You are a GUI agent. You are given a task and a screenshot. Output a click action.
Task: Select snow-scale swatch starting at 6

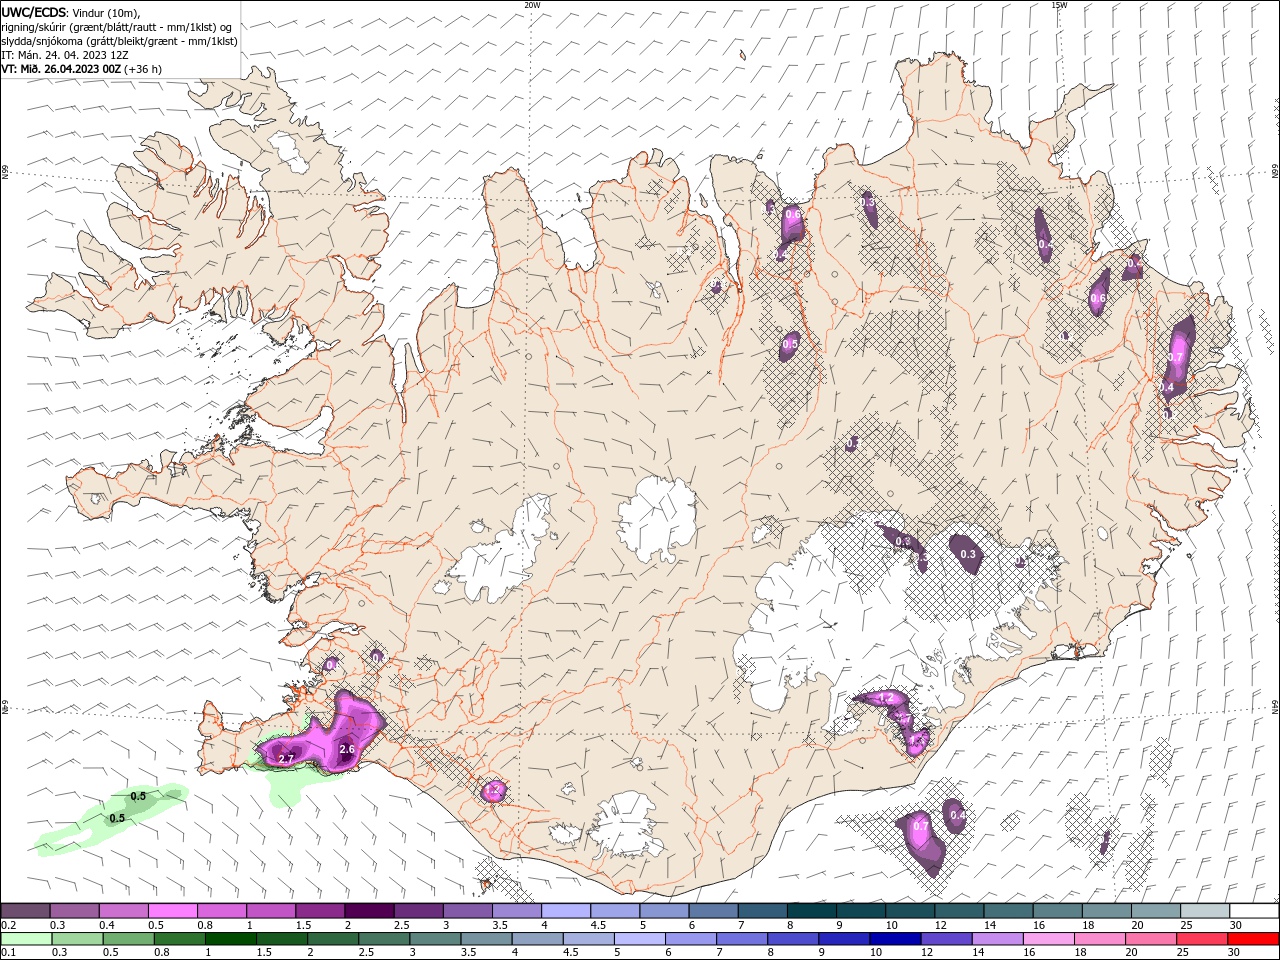712,911
